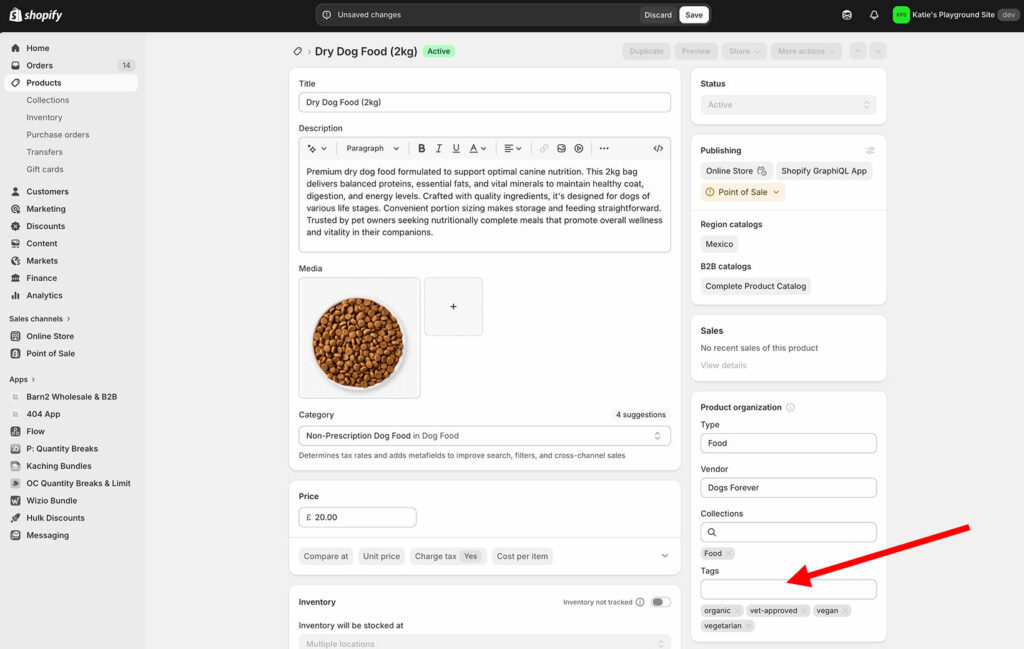Go to Inventory submenu
1024x649 pixels.
coord(44,118)
